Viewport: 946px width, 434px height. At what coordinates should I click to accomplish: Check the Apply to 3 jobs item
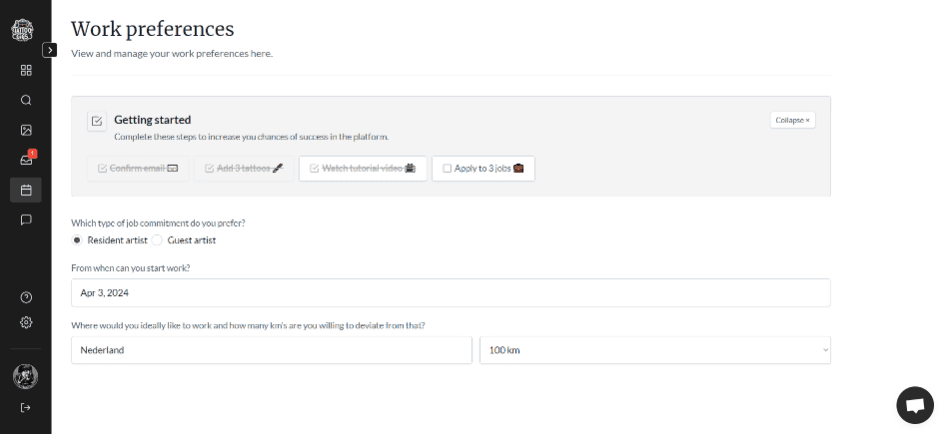483,168
